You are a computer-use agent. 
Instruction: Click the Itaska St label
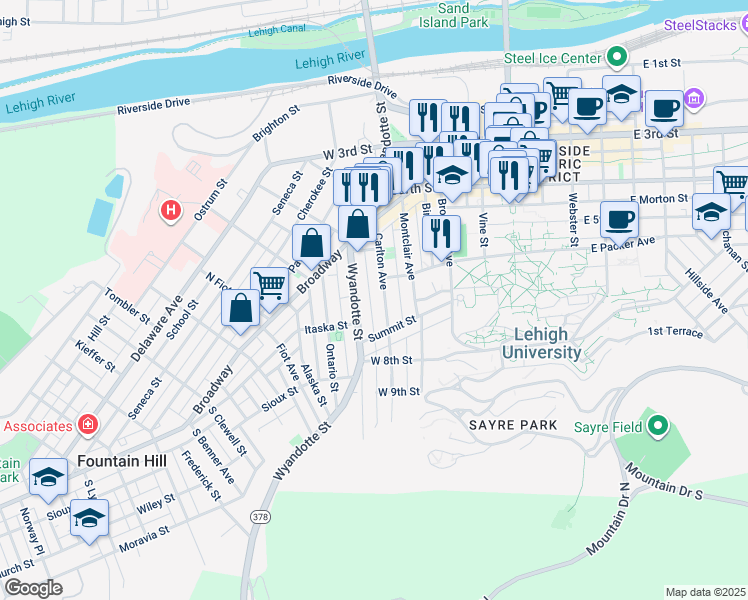click(x=326, y=328)
